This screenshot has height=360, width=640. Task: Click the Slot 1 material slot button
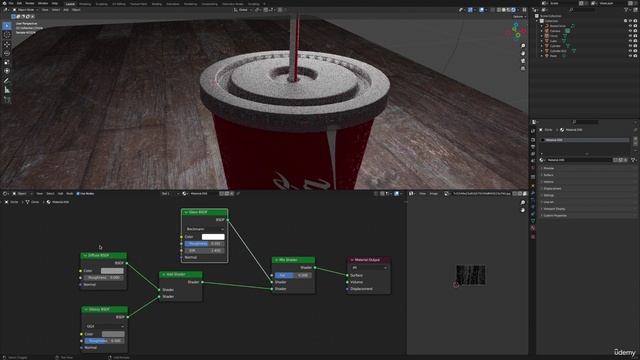[170, 193]
